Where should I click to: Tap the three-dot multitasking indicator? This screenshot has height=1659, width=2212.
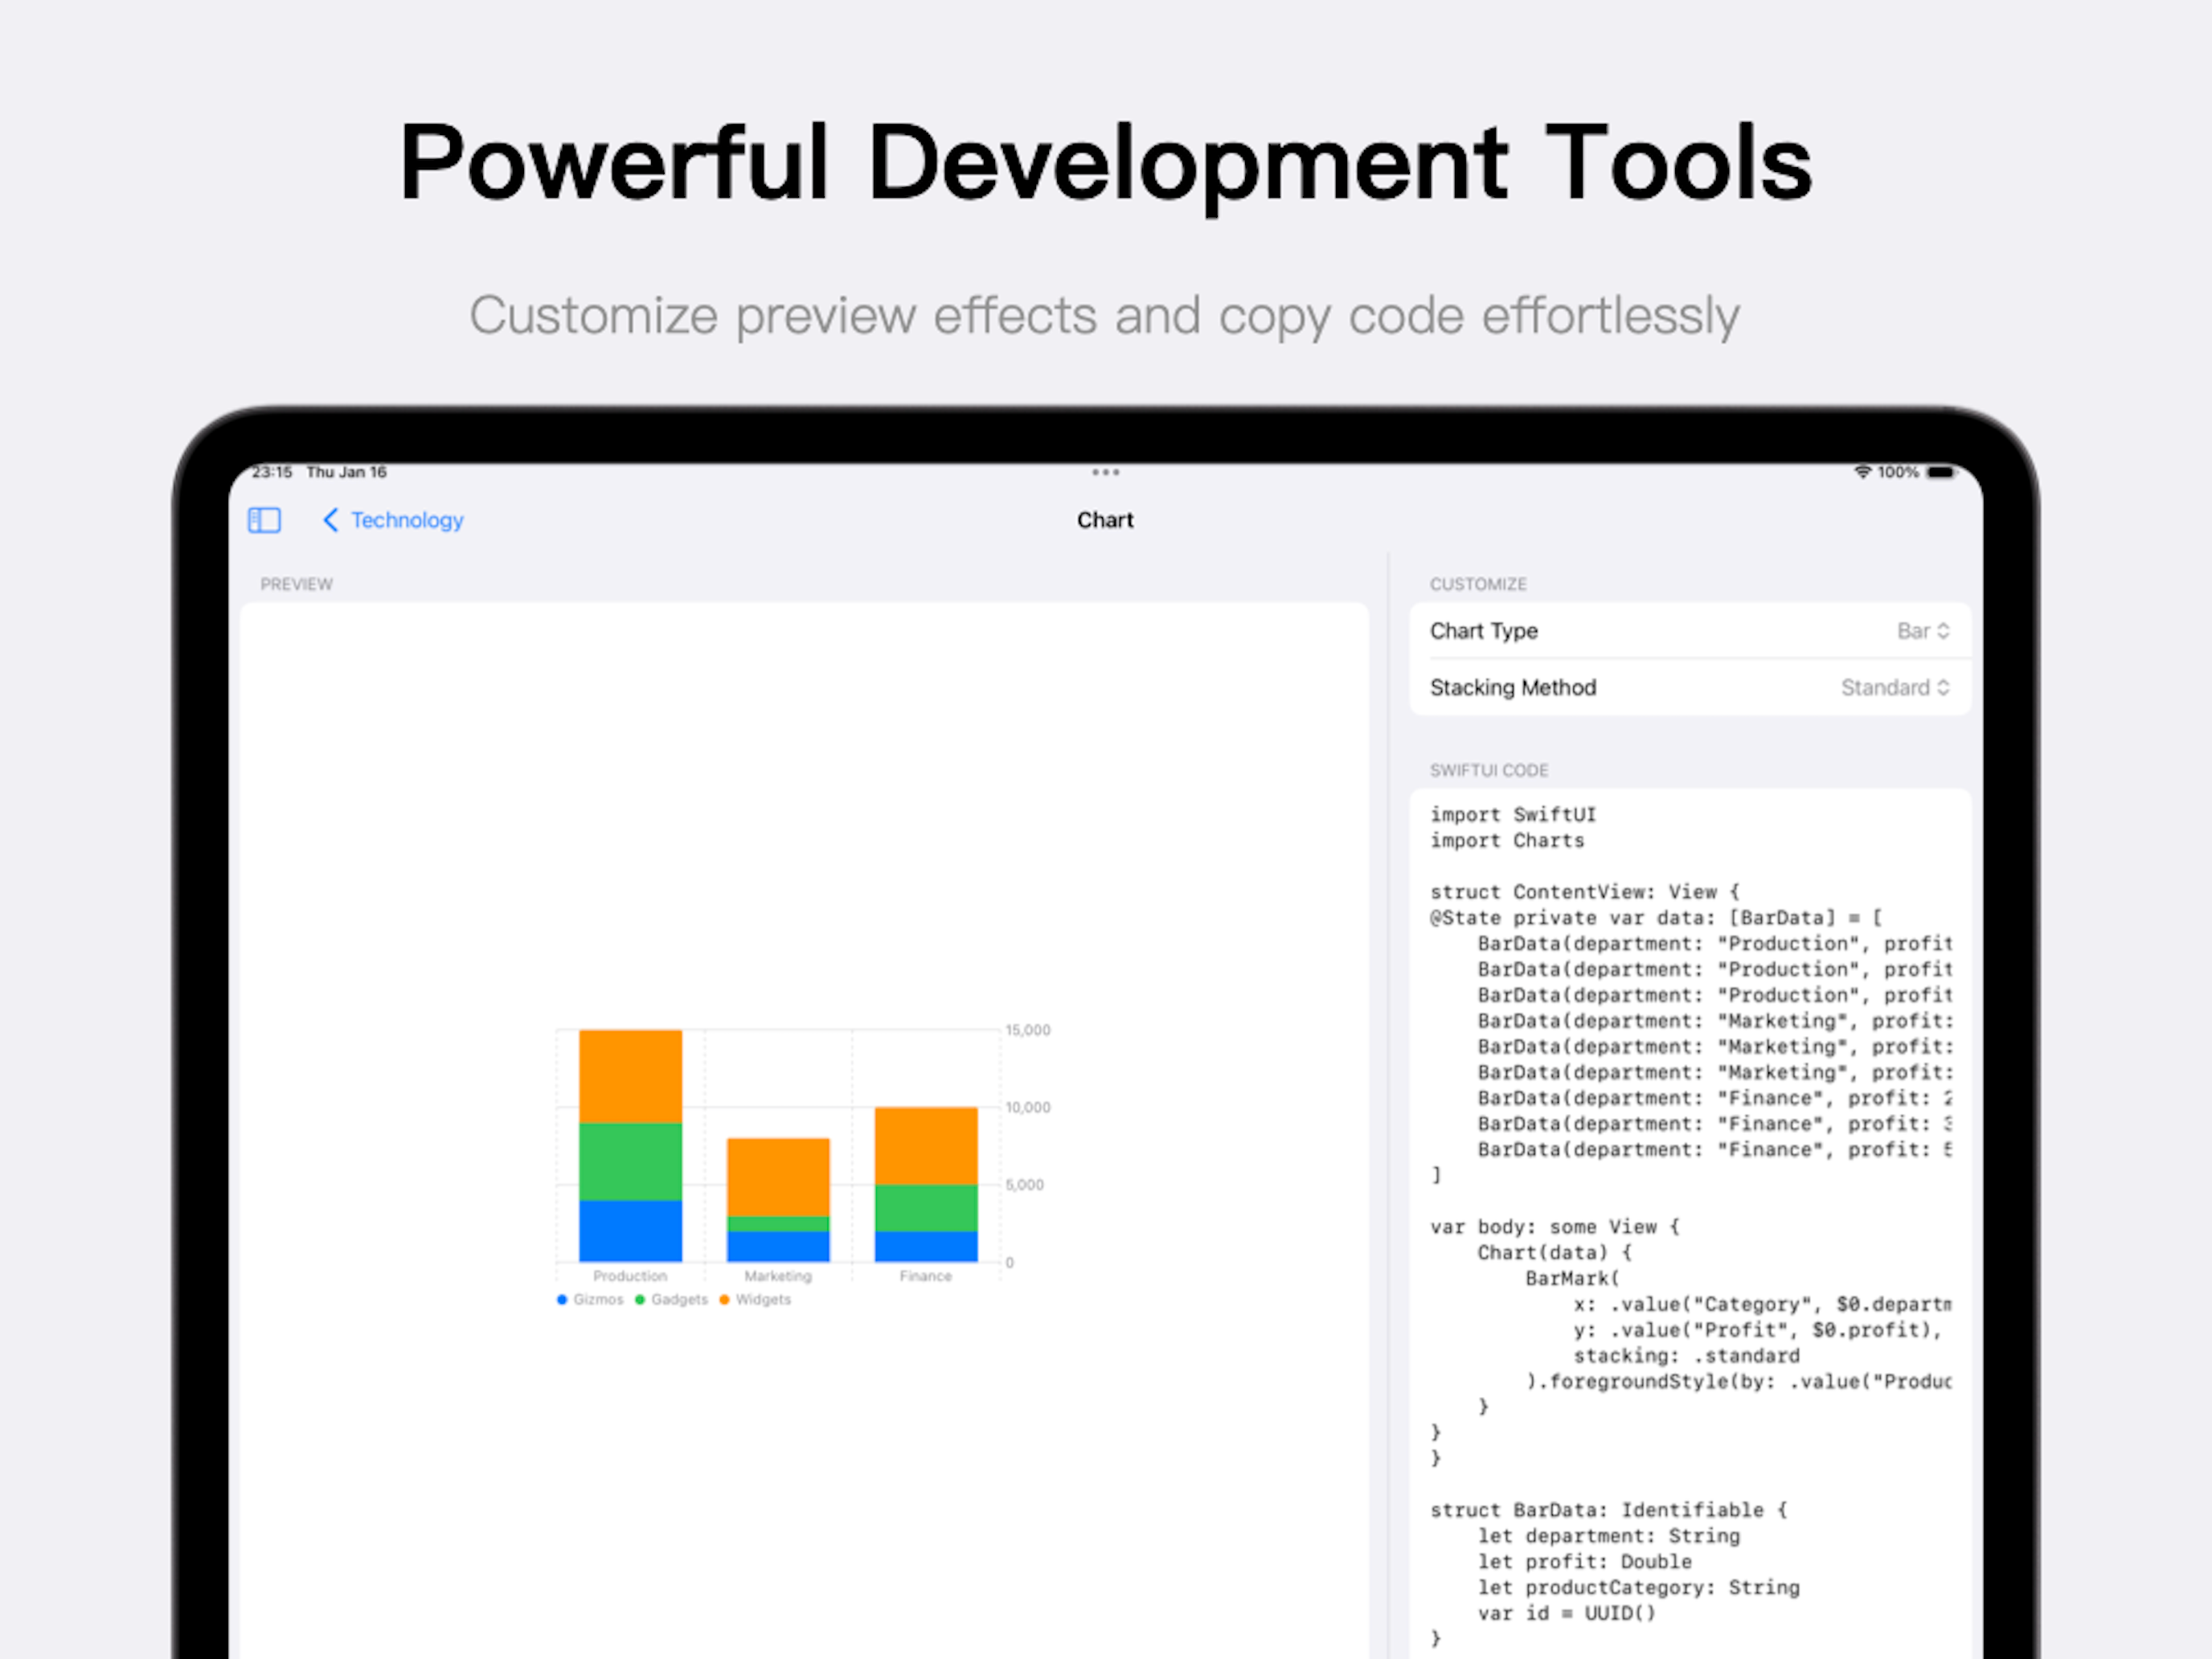(x=1105, y=472)
